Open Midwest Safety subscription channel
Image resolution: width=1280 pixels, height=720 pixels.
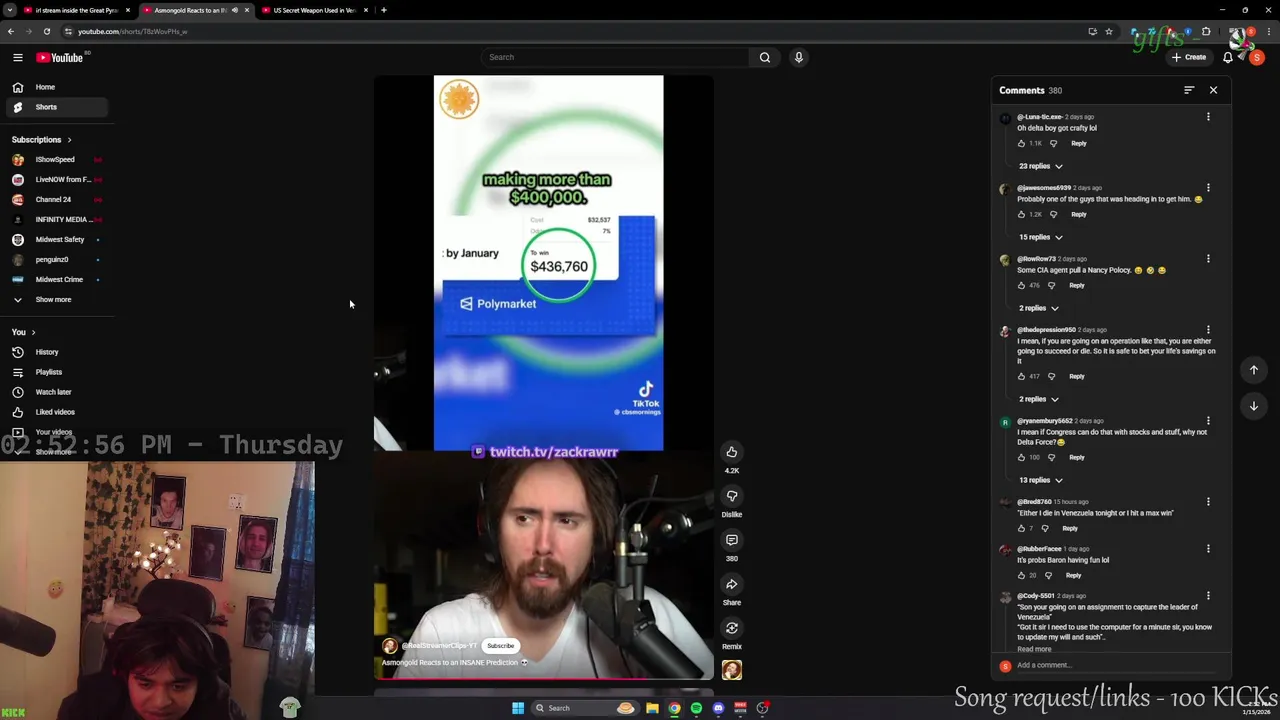(58, 240)
